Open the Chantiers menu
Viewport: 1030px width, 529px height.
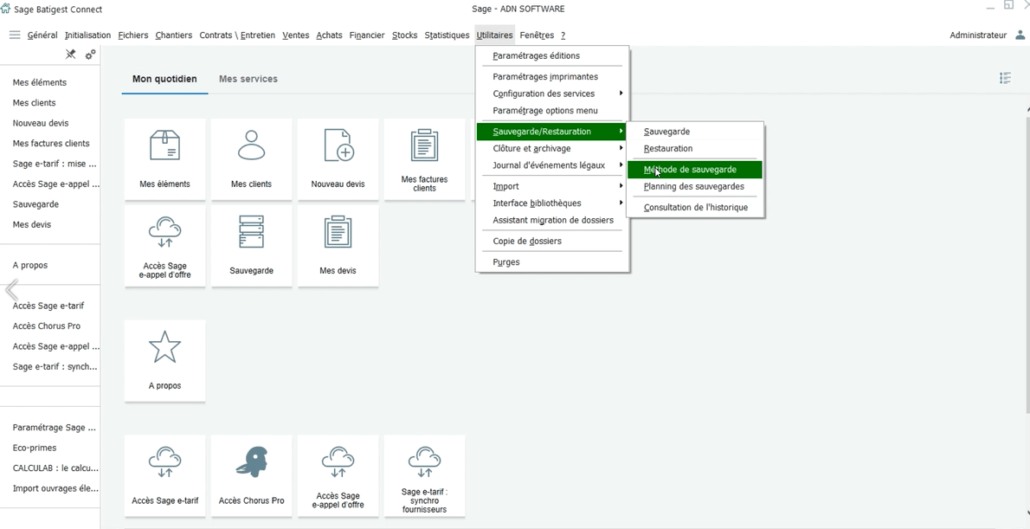[x=174, y=35]
